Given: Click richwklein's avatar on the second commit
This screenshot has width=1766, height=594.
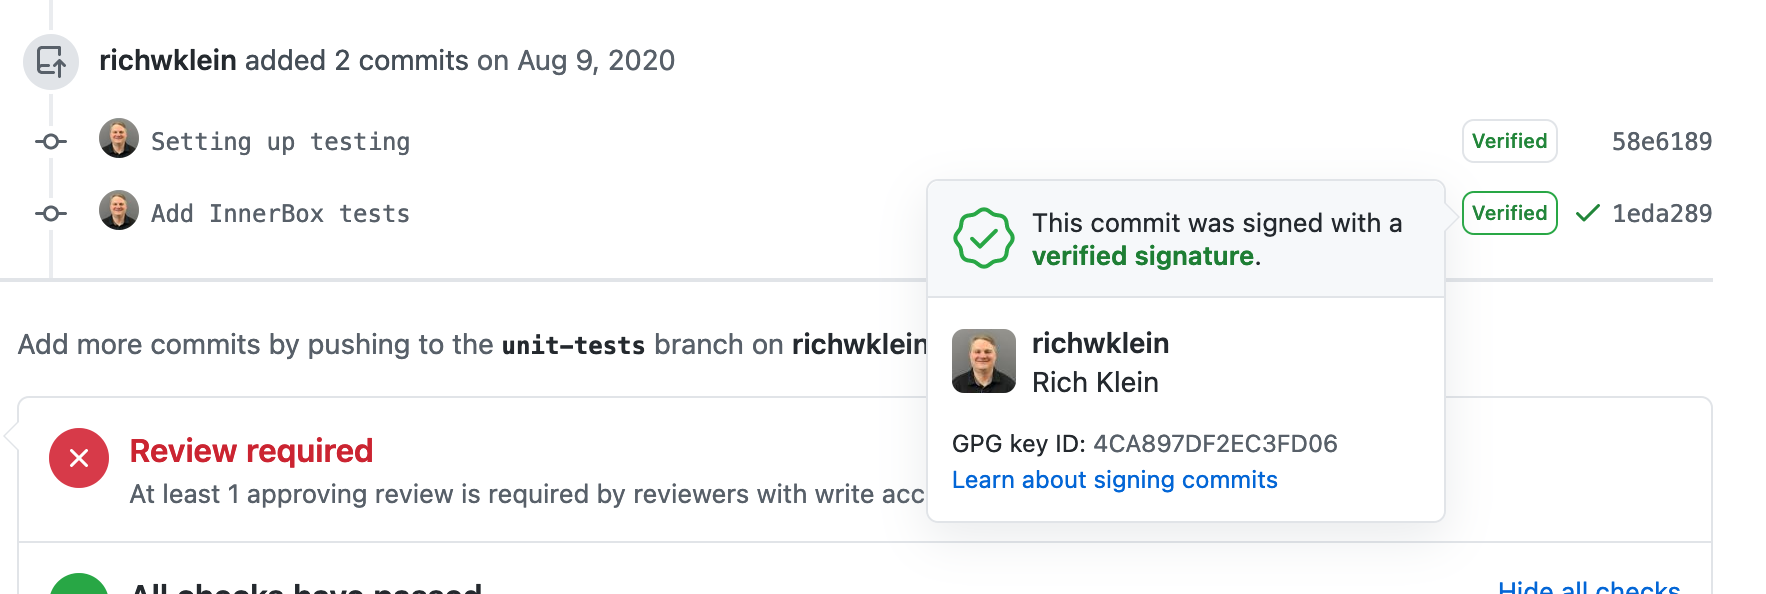Looking at the screenshot, I should point(118,210).
